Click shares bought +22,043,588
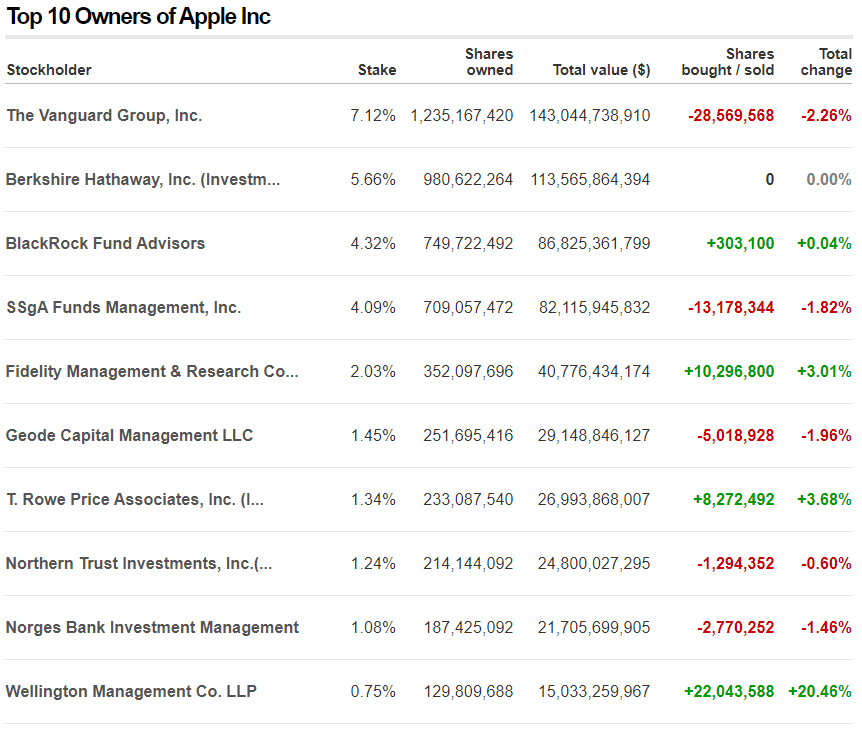 pos(729,691)
